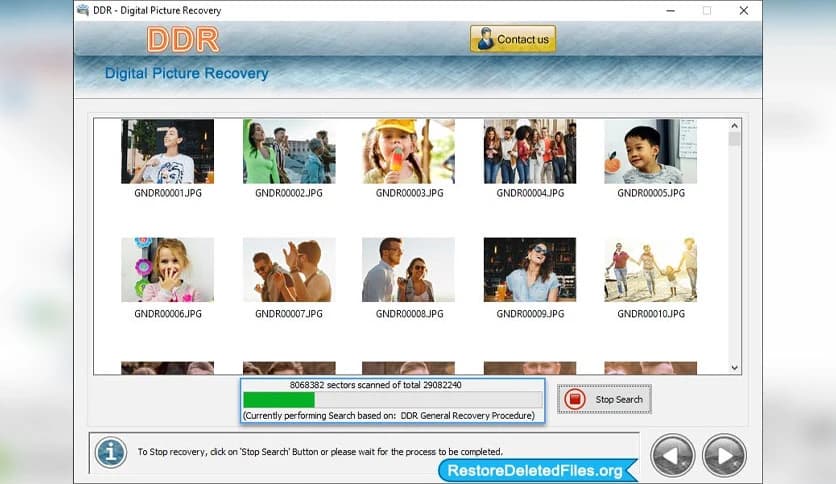Click the blue info icon
The width and height of the screenshot is (836, 484).
point(110,453)
